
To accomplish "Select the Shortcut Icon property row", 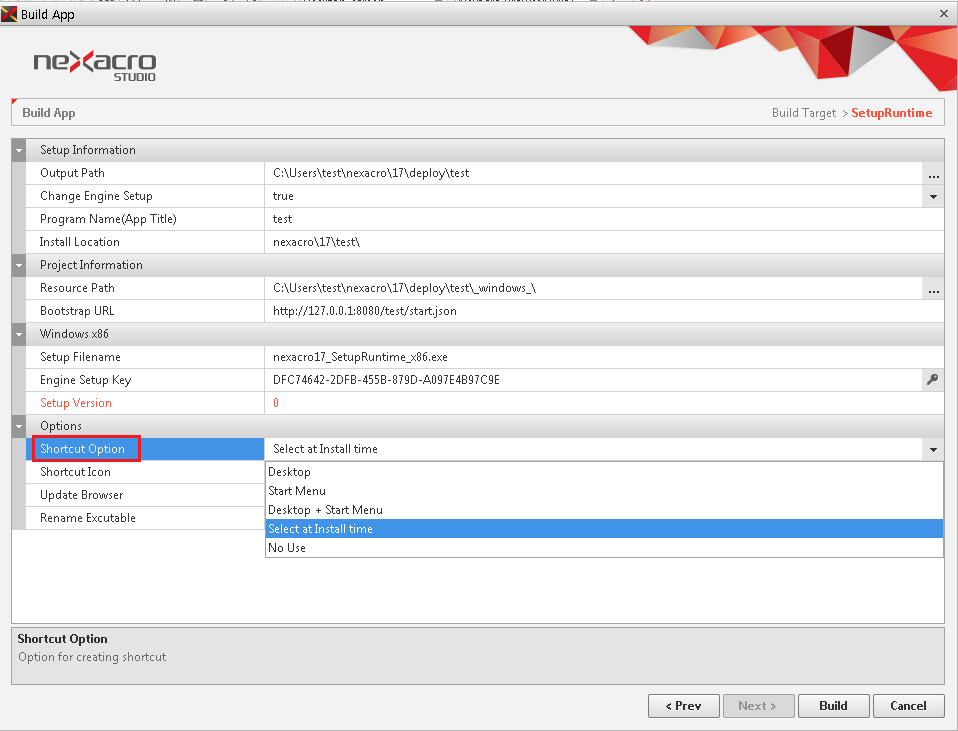I will pyautogui.click(x=140, y=472).
